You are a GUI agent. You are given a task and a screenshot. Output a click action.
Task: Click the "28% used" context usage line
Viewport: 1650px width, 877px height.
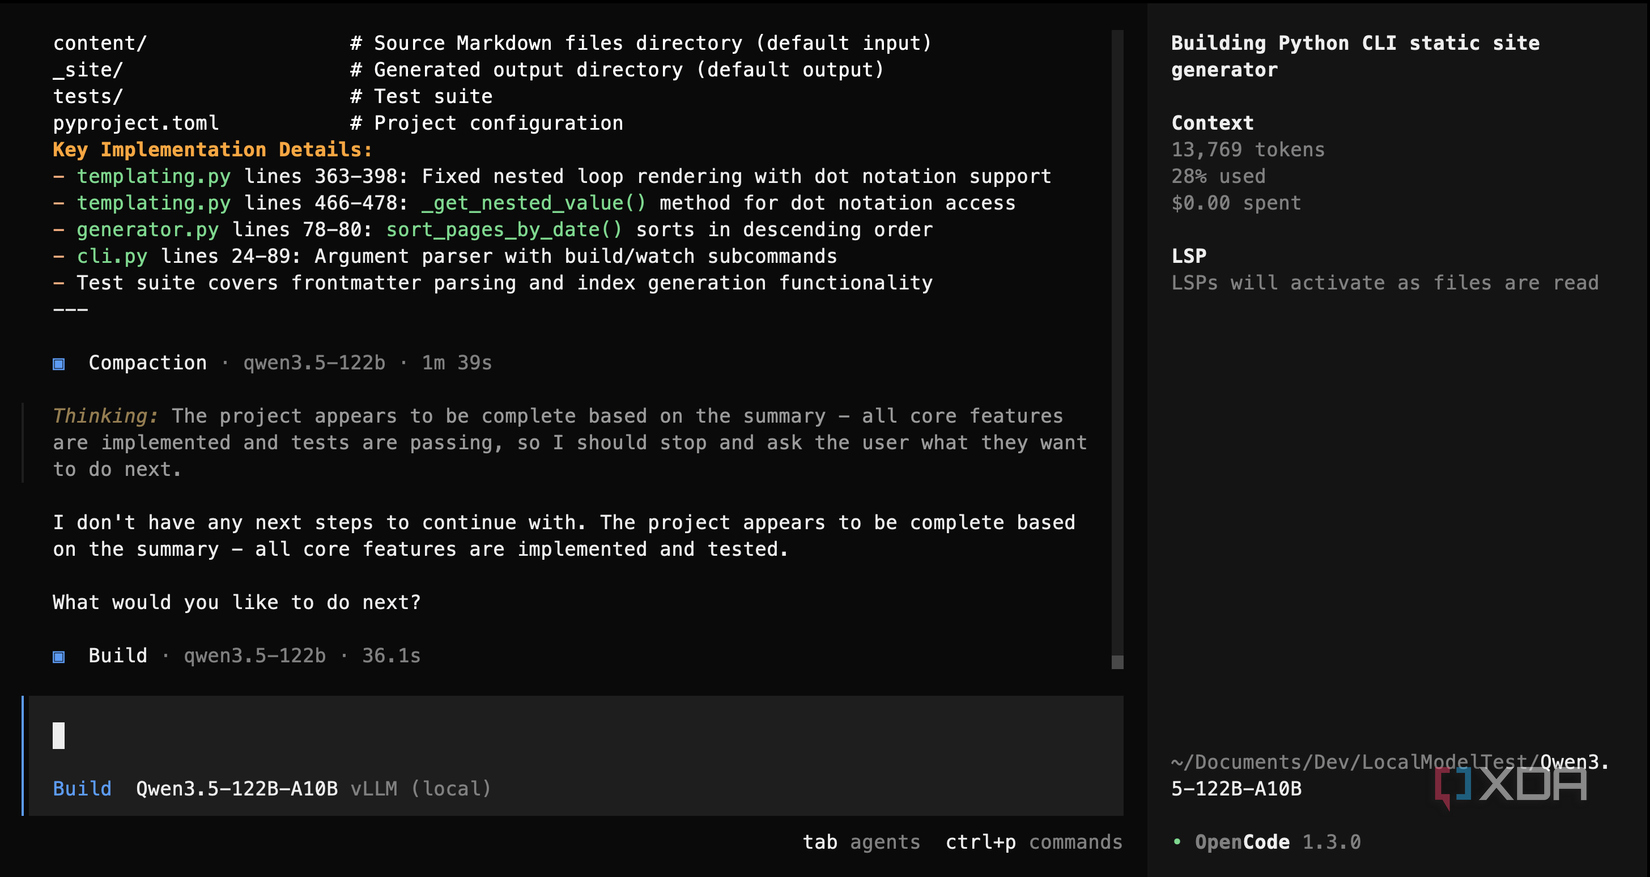click(1218, 177)
